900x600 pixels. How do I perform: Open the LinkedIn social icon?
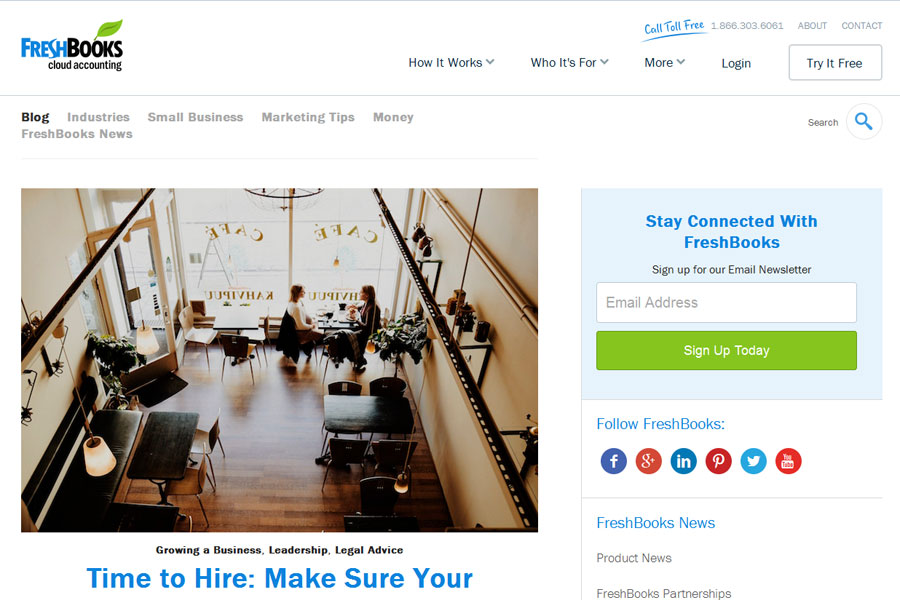pyautogui.click(x=684, y=461)
